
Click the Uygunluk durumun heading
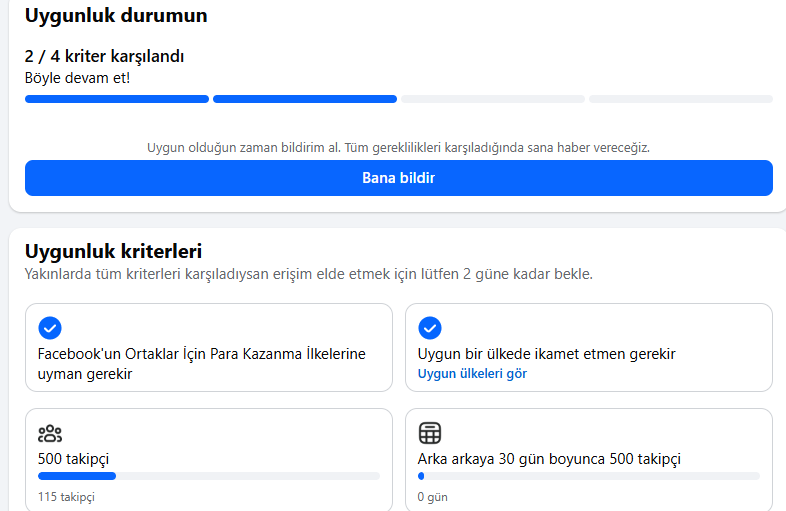point(116,16)
